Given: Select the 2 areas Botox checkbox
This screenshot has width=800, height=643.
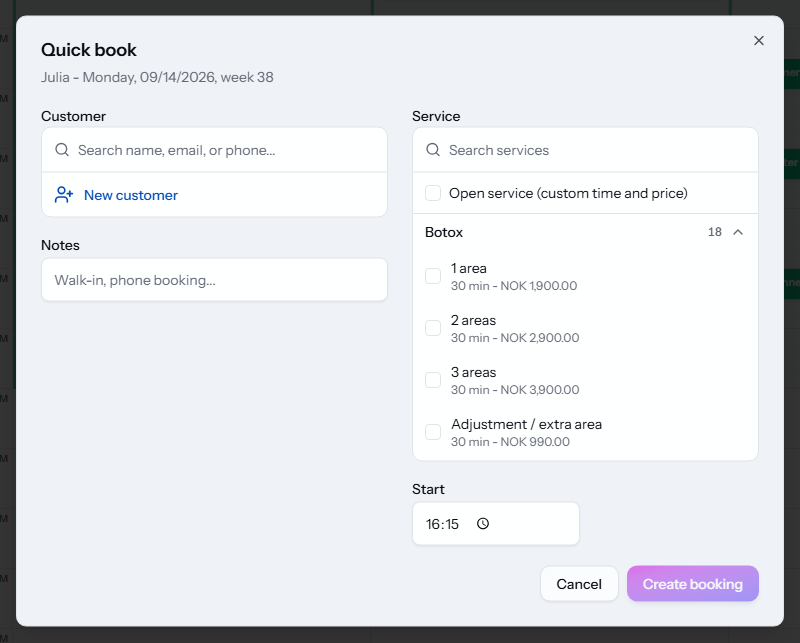Looking at the screenshot, I should point(433,328).
